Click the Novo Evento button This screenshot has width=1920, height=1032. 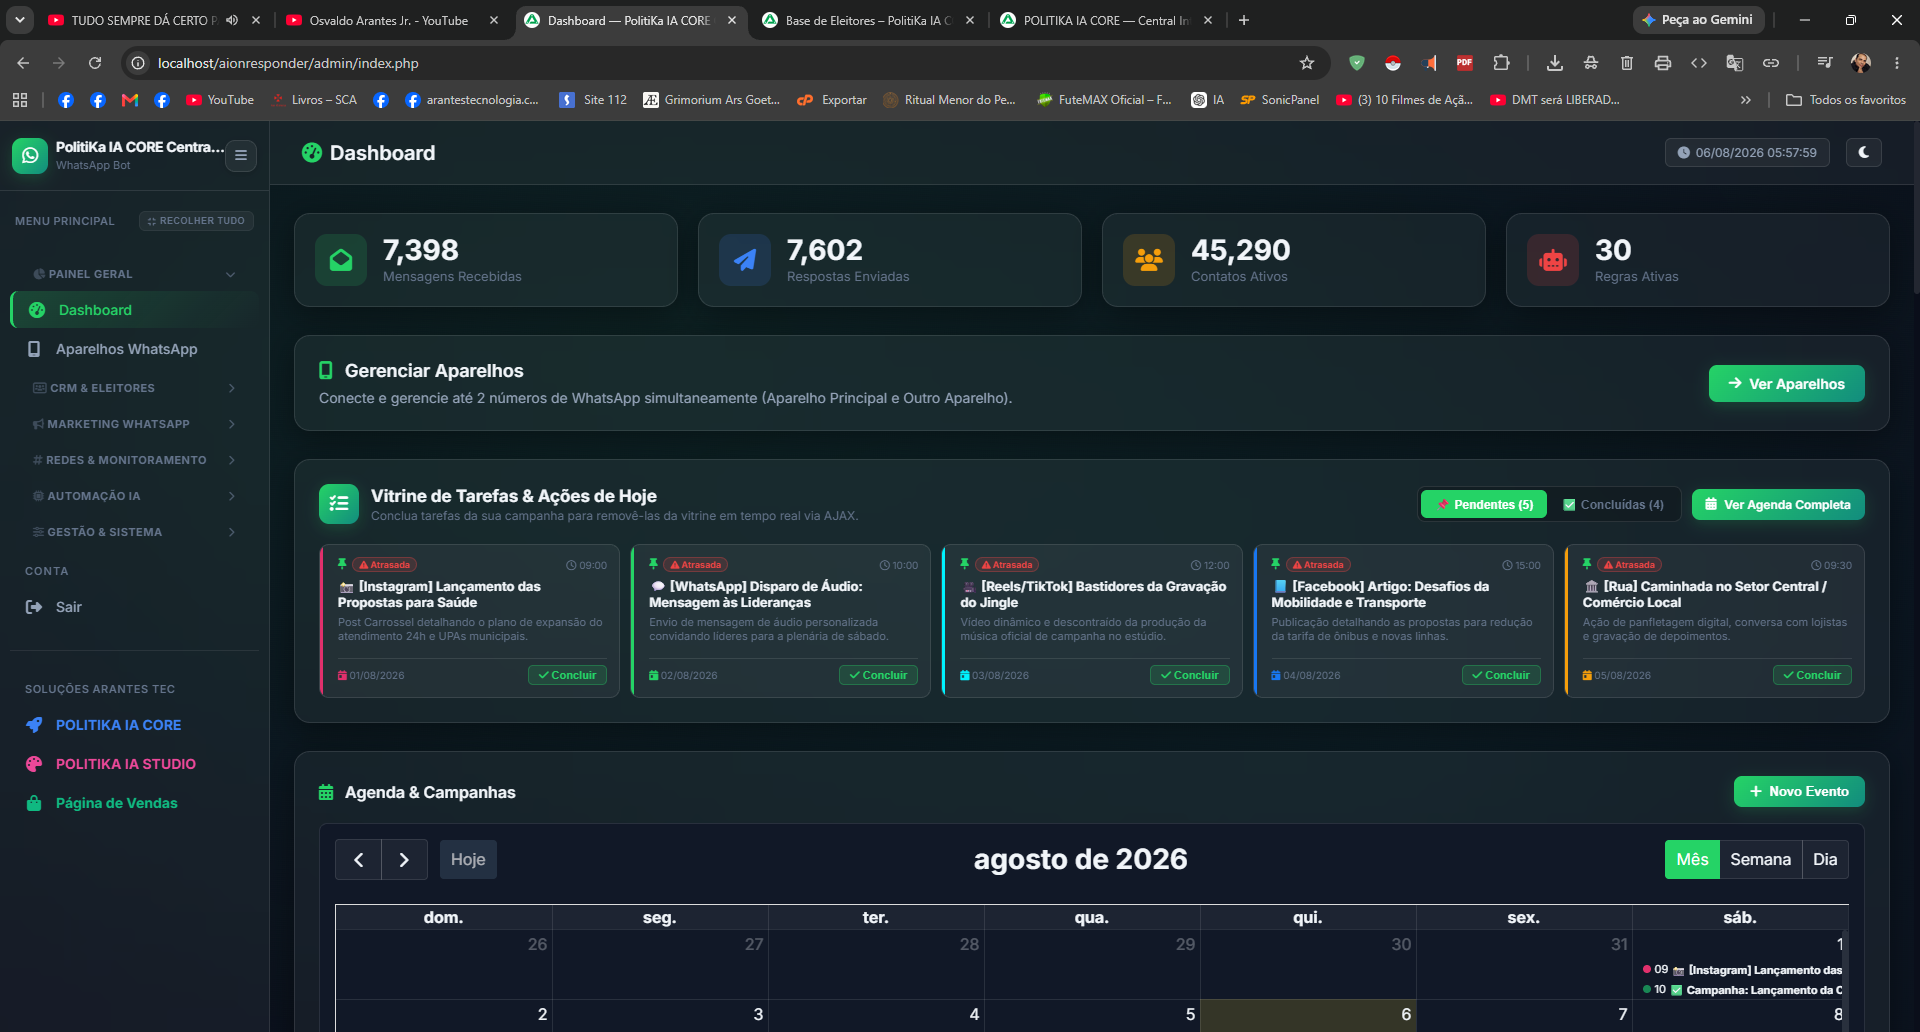coord(1798,792)
